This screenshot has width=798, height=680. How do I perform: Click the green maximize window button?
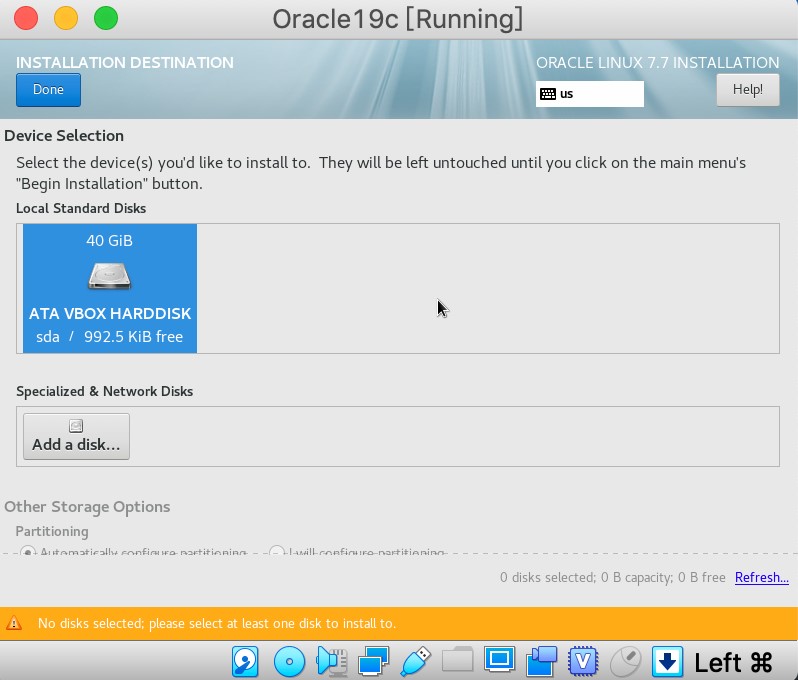pos(106,18)
